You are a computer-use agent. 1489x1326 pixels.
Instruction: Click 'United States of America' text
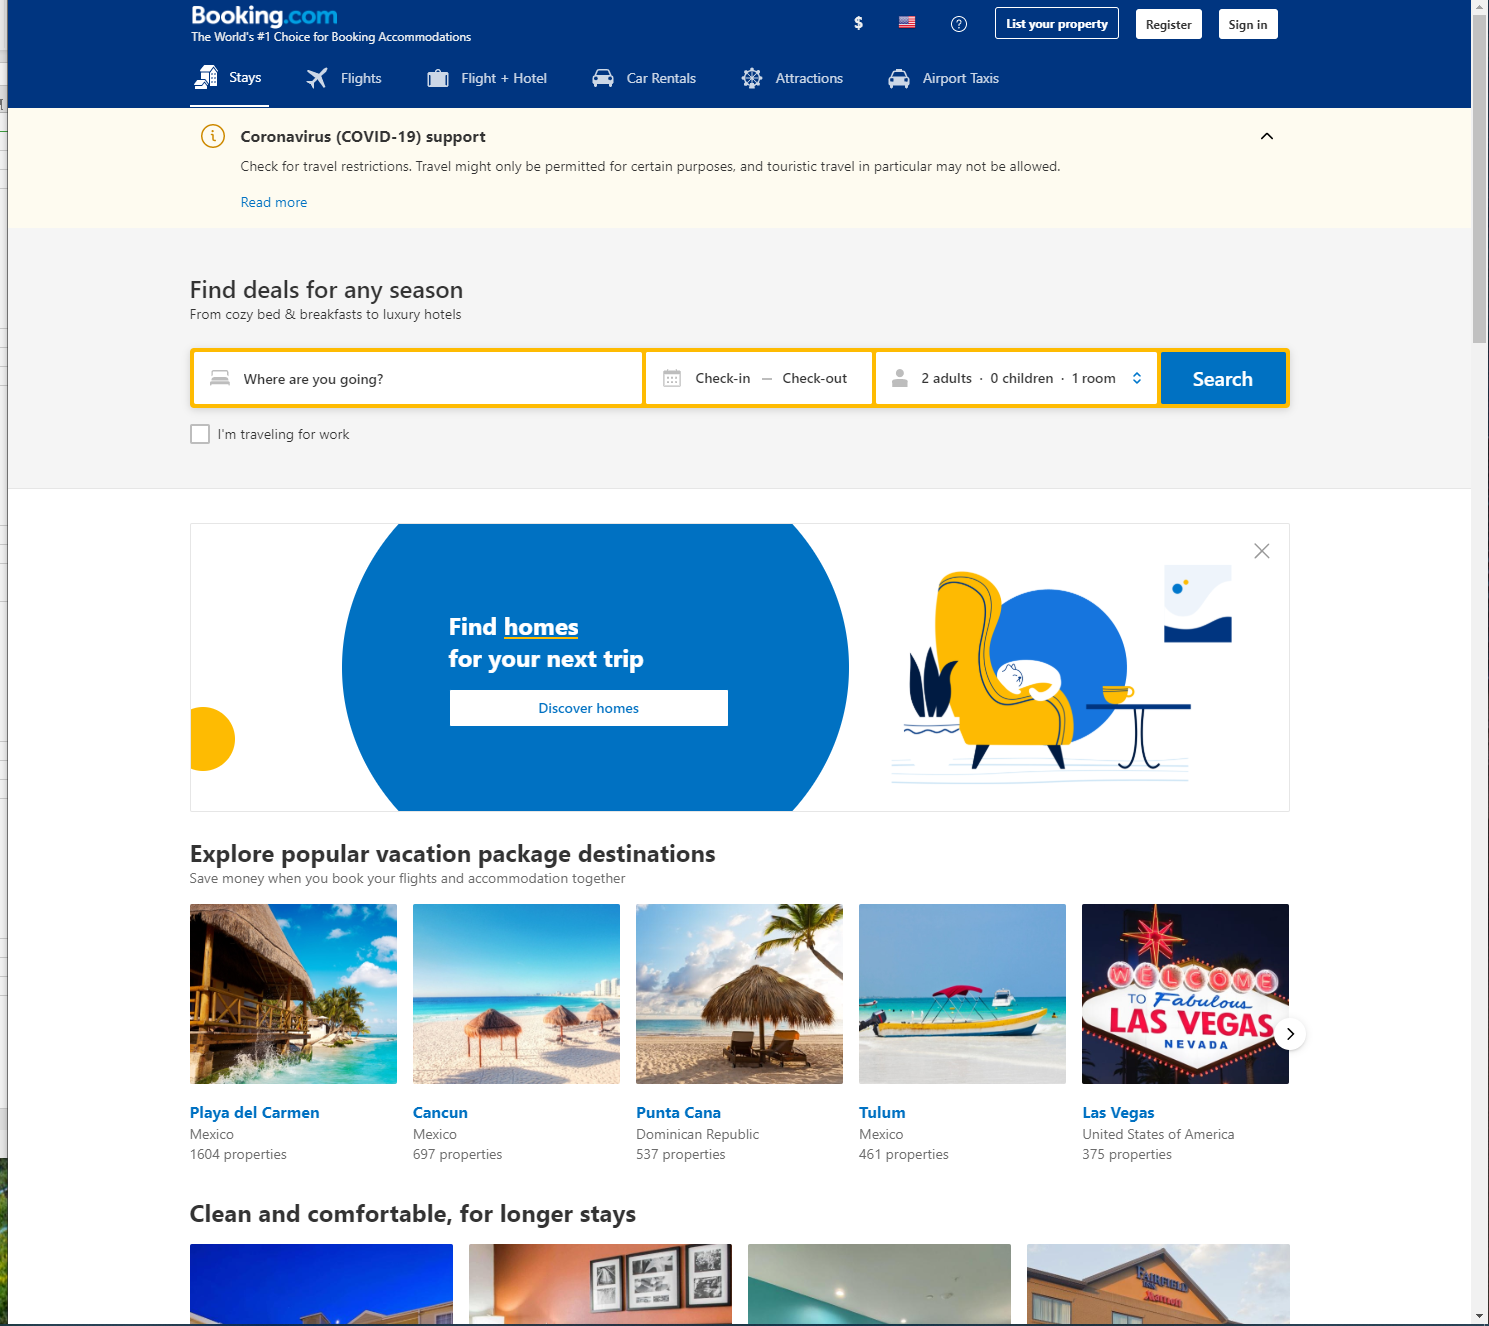[1158, 1134]
